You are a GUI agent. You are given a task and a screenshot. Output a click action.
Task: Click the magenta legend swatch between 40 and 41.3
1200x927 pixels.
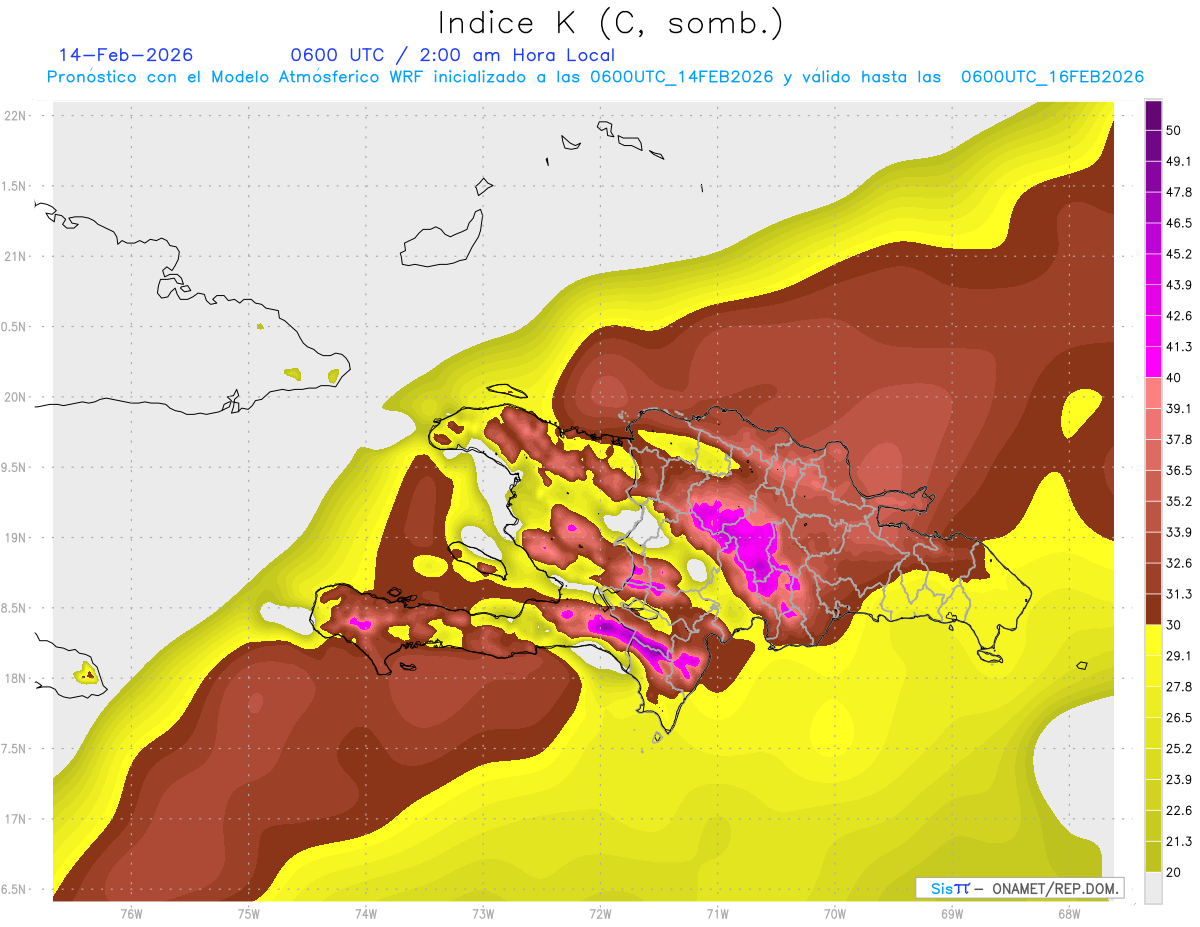(x=1153, y=362)
